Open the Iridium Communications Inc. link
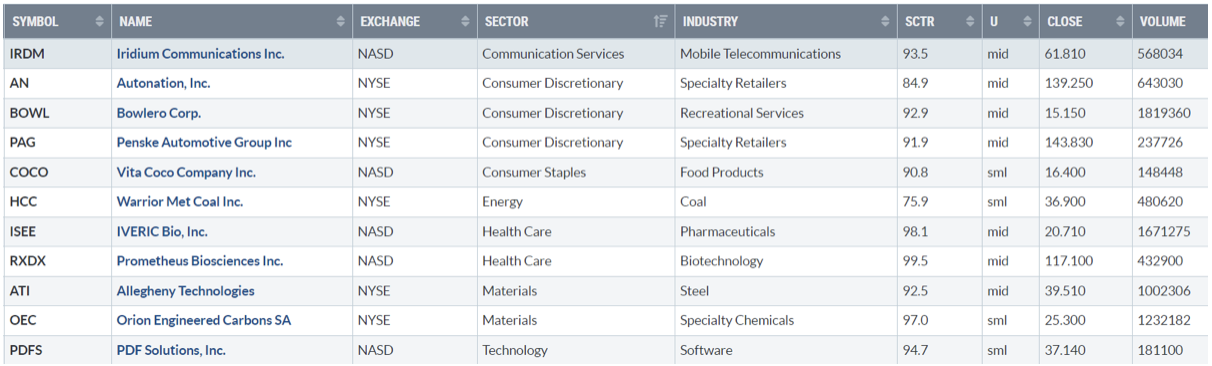The width and height of the screenshot is (1212, 366). click(x=200, y=54)
